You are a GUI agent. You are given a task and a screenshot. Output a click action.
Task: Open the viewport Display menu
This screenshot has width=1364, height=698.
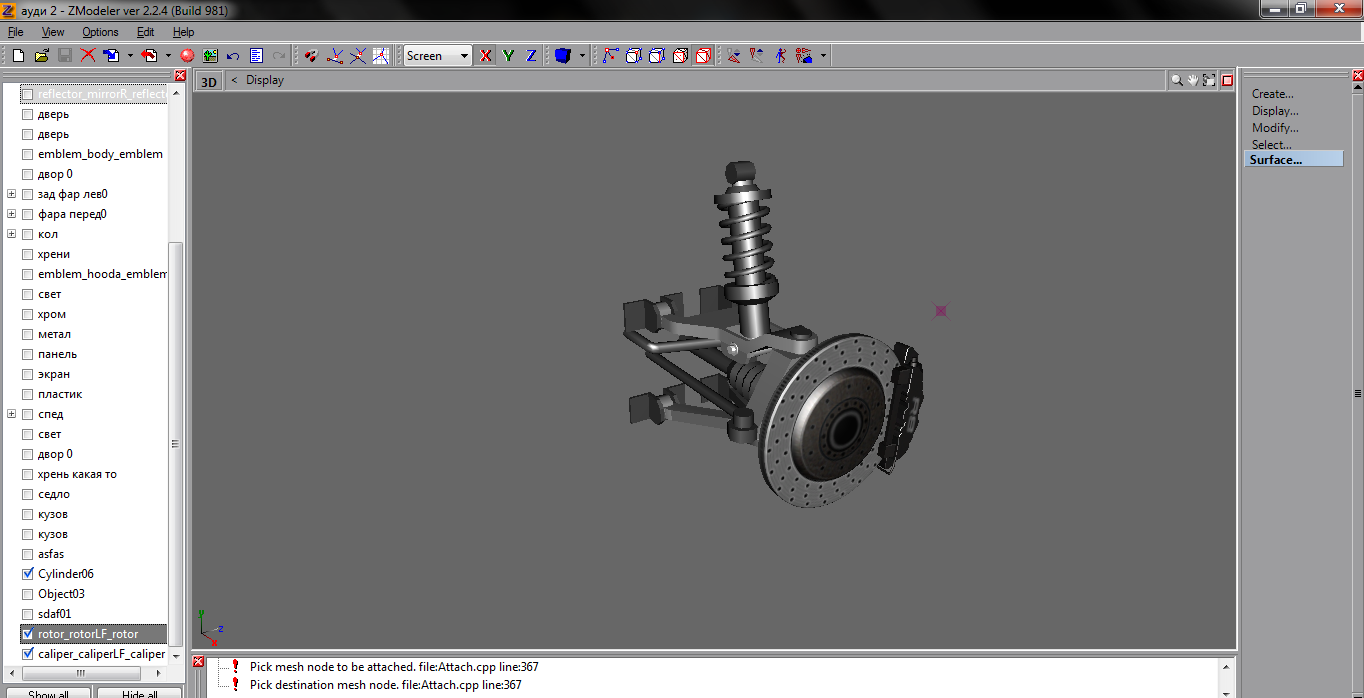[265, 80]
